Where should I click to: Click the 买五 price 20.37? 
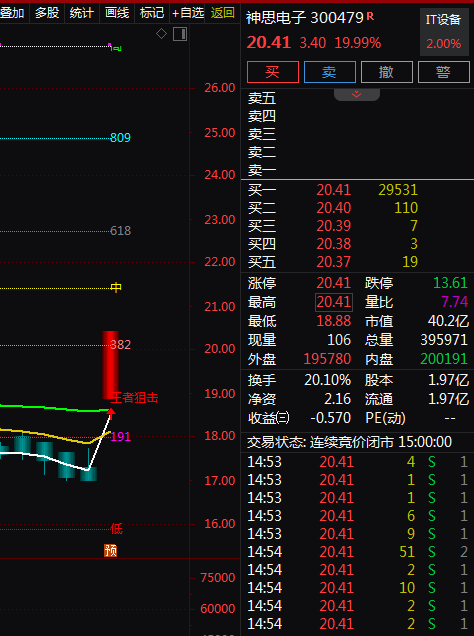[x=333, y=262]
